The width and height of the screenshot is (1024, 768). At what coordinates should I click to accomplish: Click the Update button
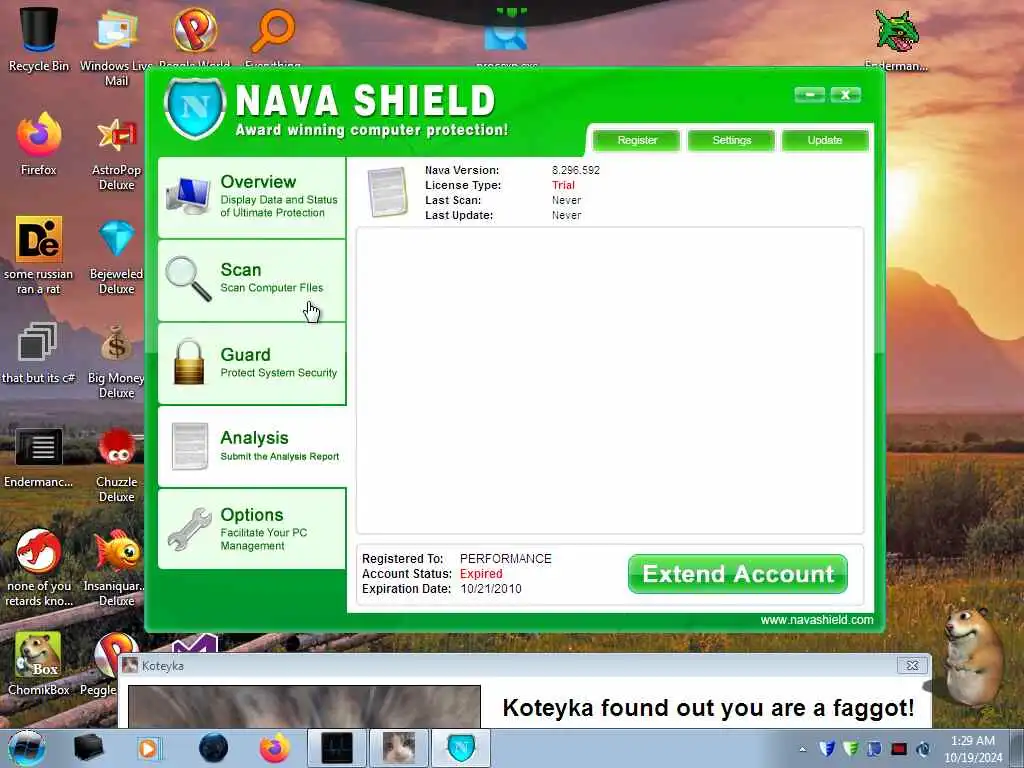pos(825,140)
